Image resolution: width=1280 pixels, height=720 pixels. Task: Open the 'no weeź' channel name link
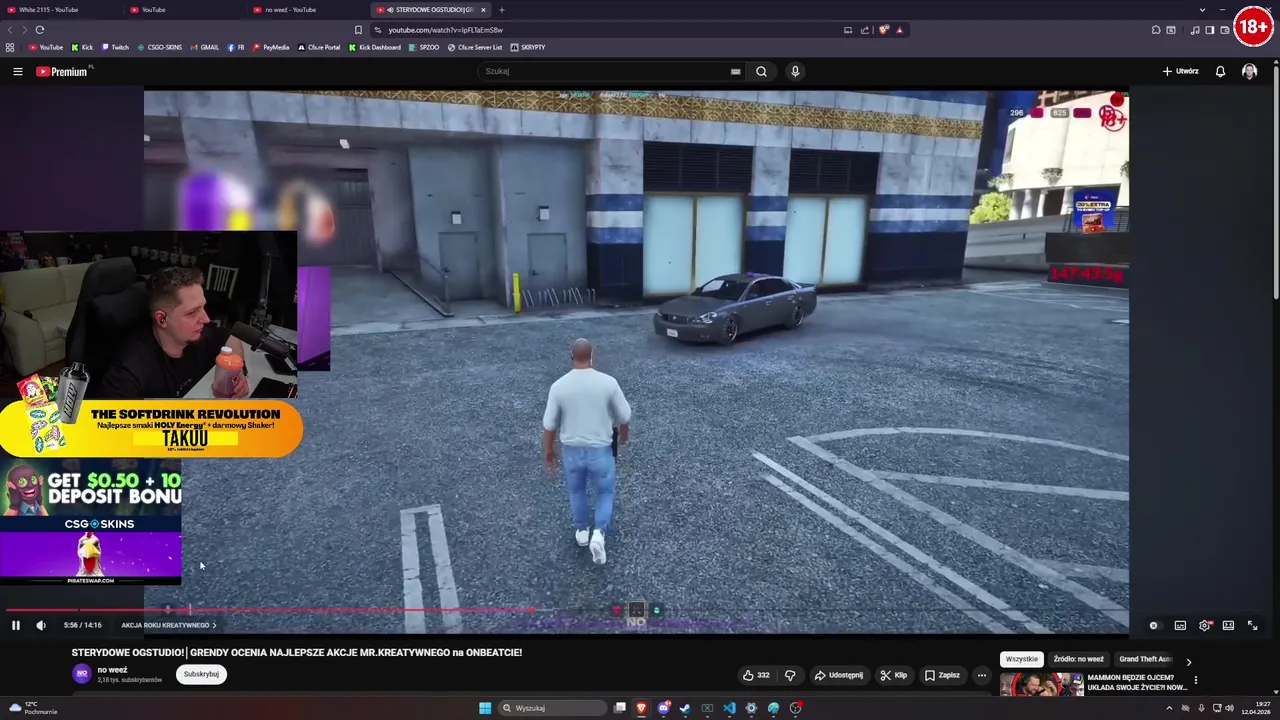pos(112,670)
